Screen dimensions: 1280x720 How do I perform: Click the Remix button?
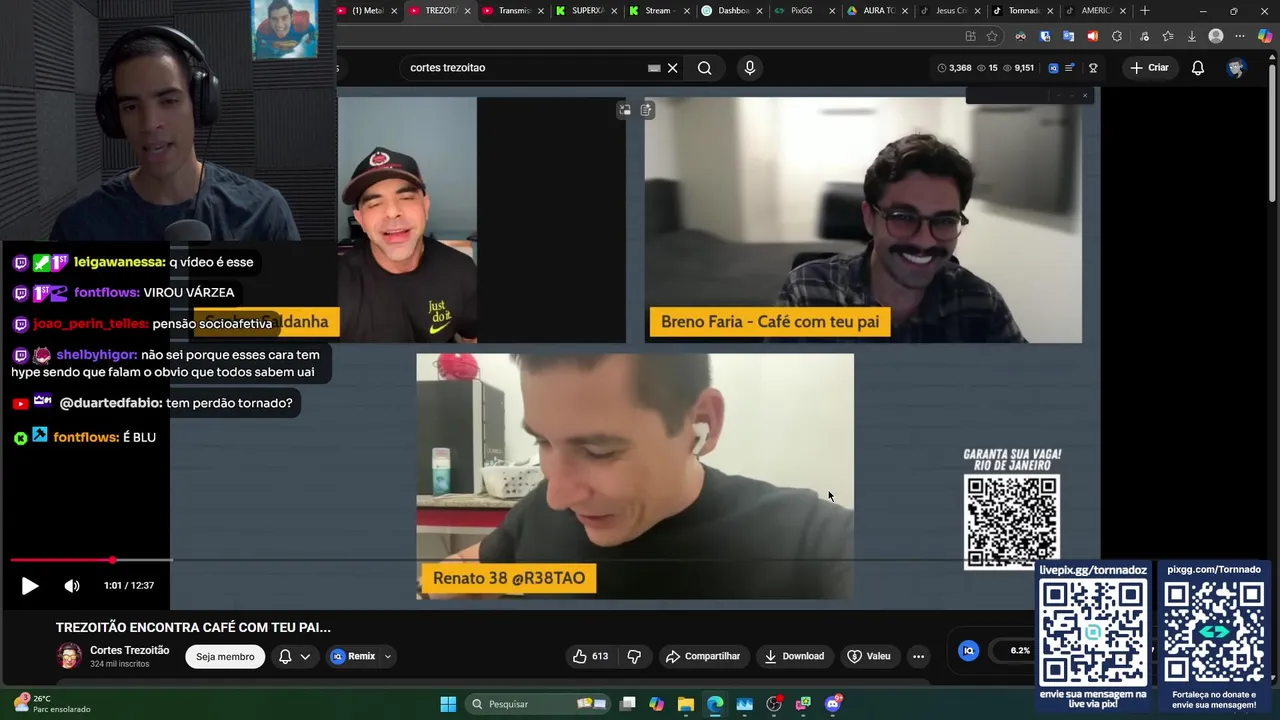[x=354, y=656]
